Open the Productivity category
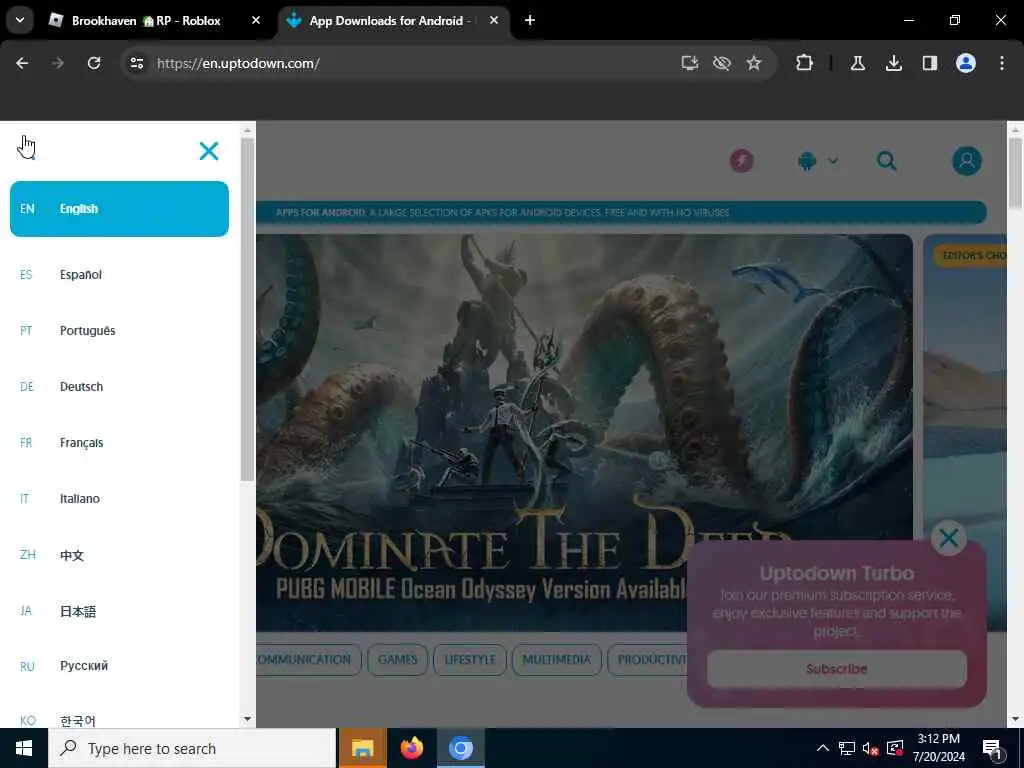This screenshot has height=768, width=1024. [x=648, y=660]
